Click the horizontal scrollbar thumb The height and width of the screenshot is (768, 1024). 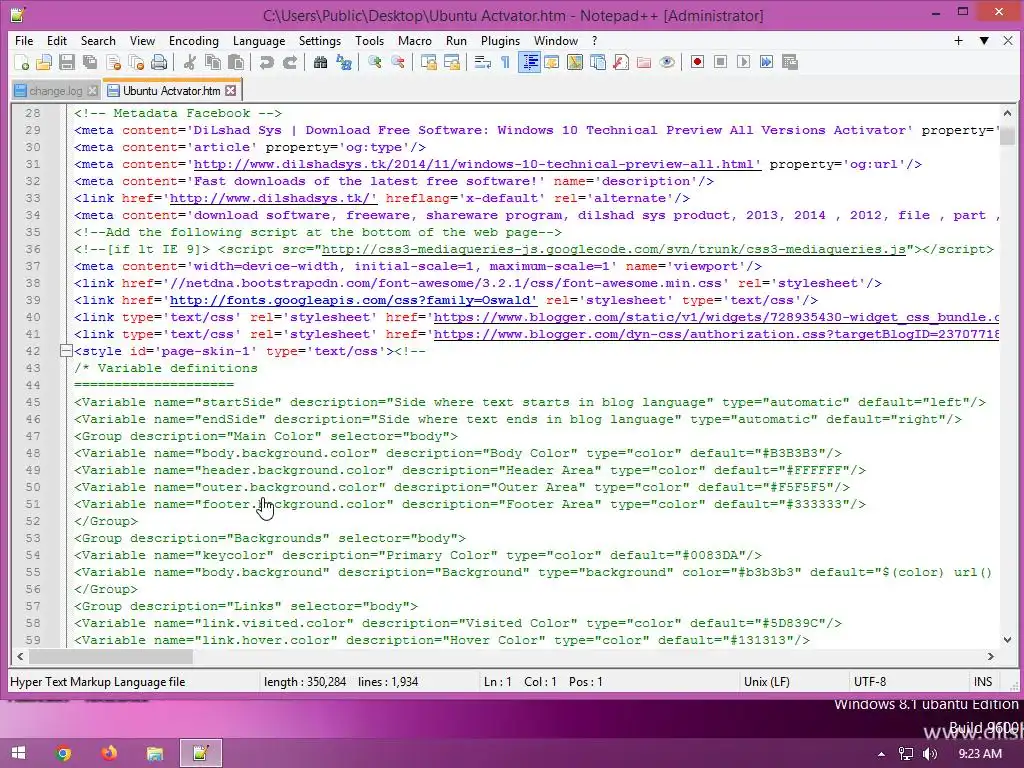tap(110, 656)
